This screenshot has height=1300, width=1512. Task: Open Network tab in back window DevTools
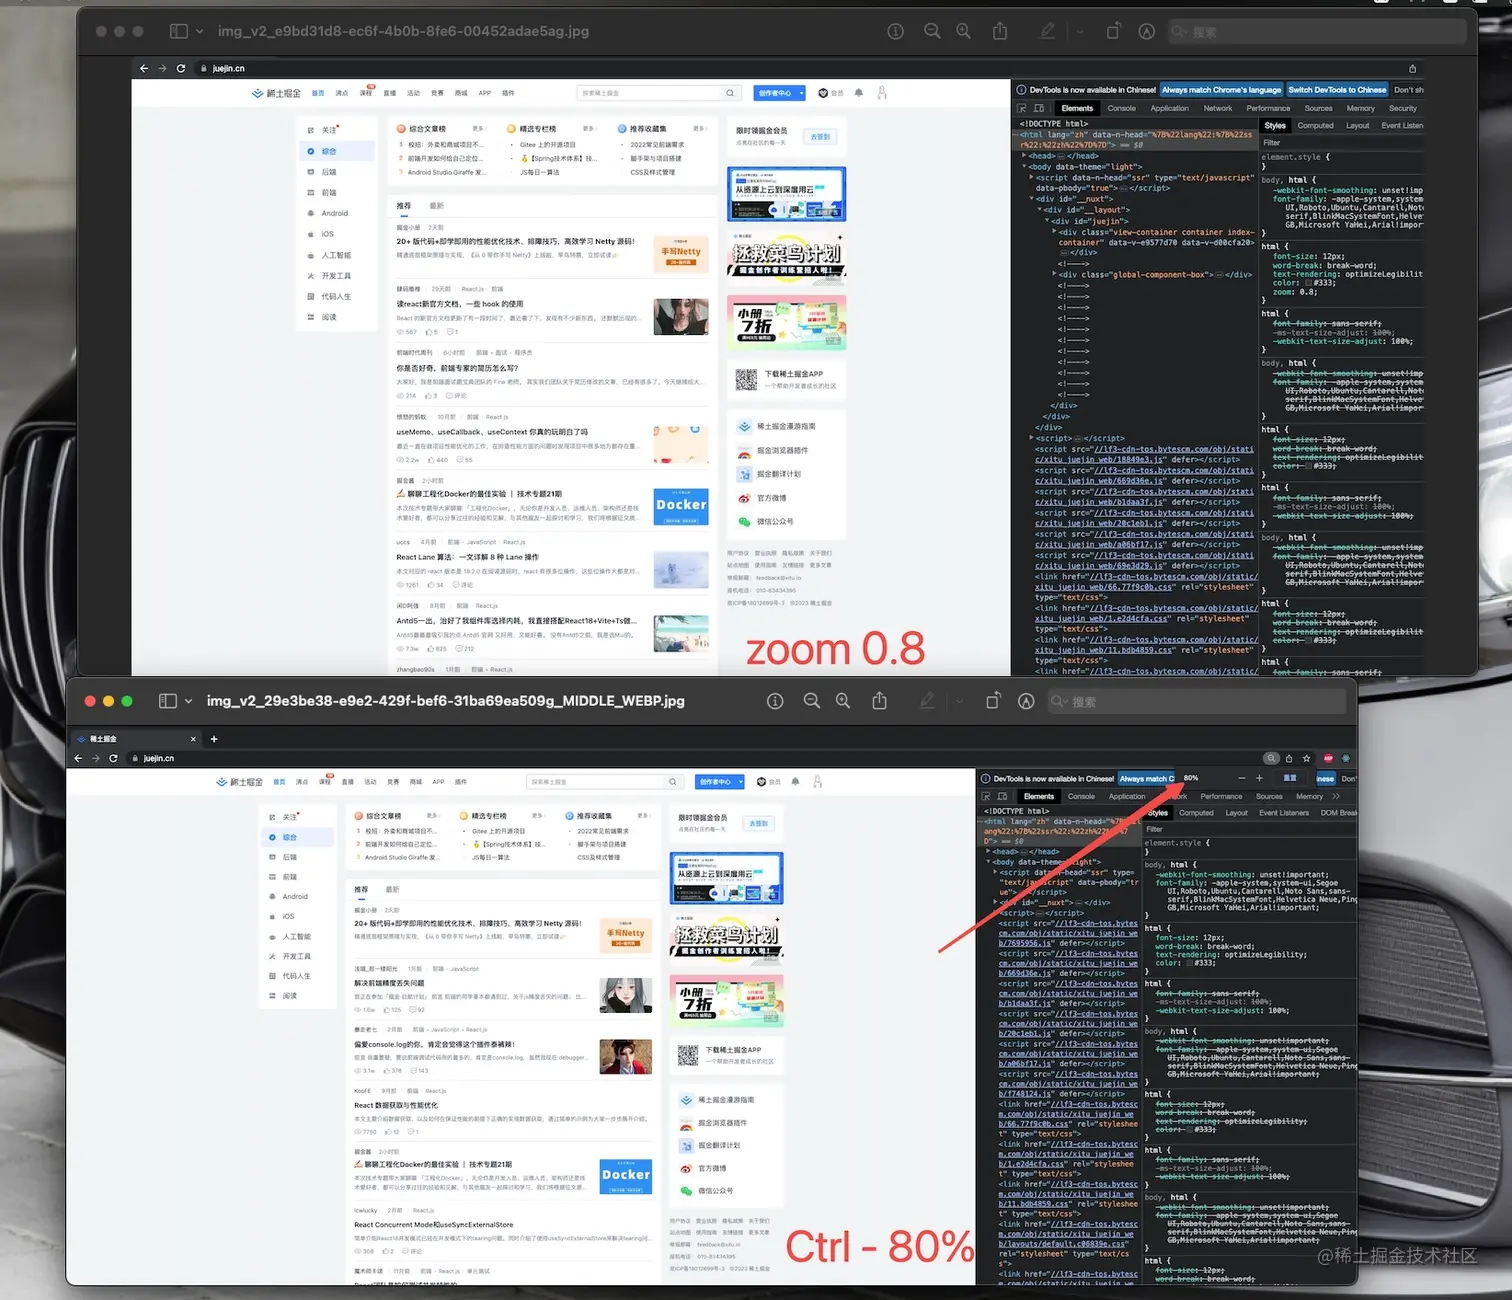tap(1217, 108)
